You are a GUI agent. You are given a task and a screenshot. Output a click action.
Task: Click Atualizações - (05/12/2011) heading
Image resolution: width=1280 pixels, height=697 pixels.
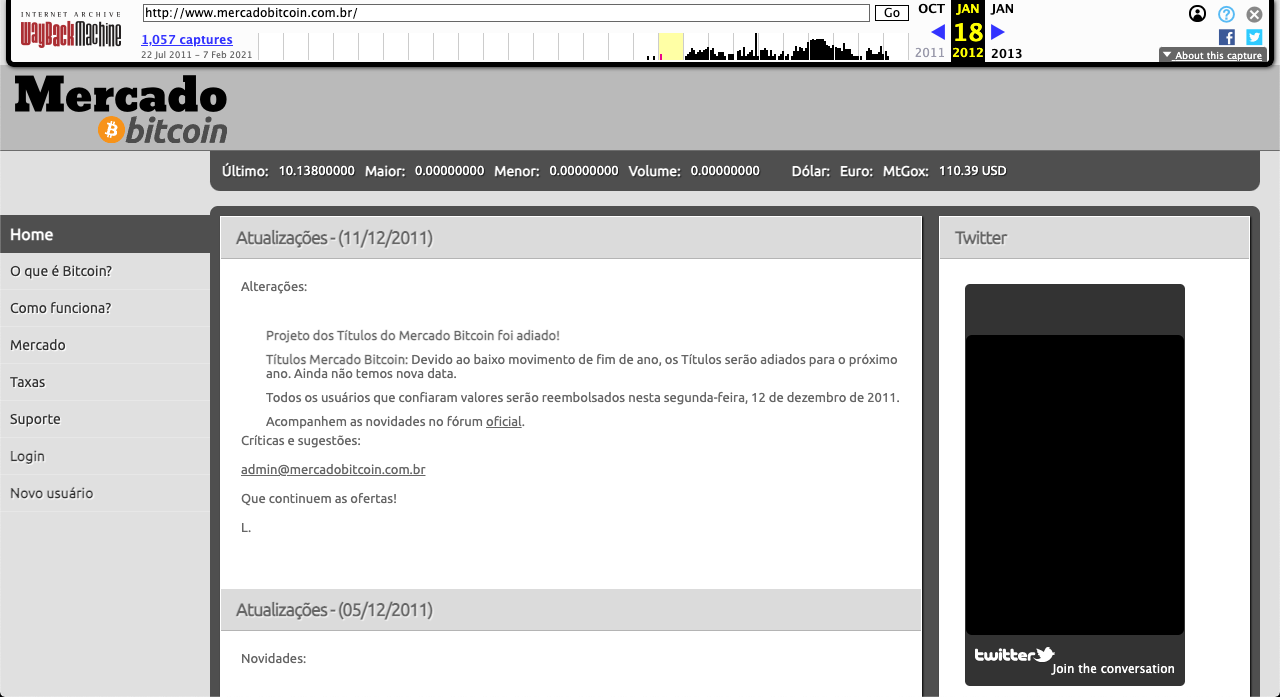(334, 610)
